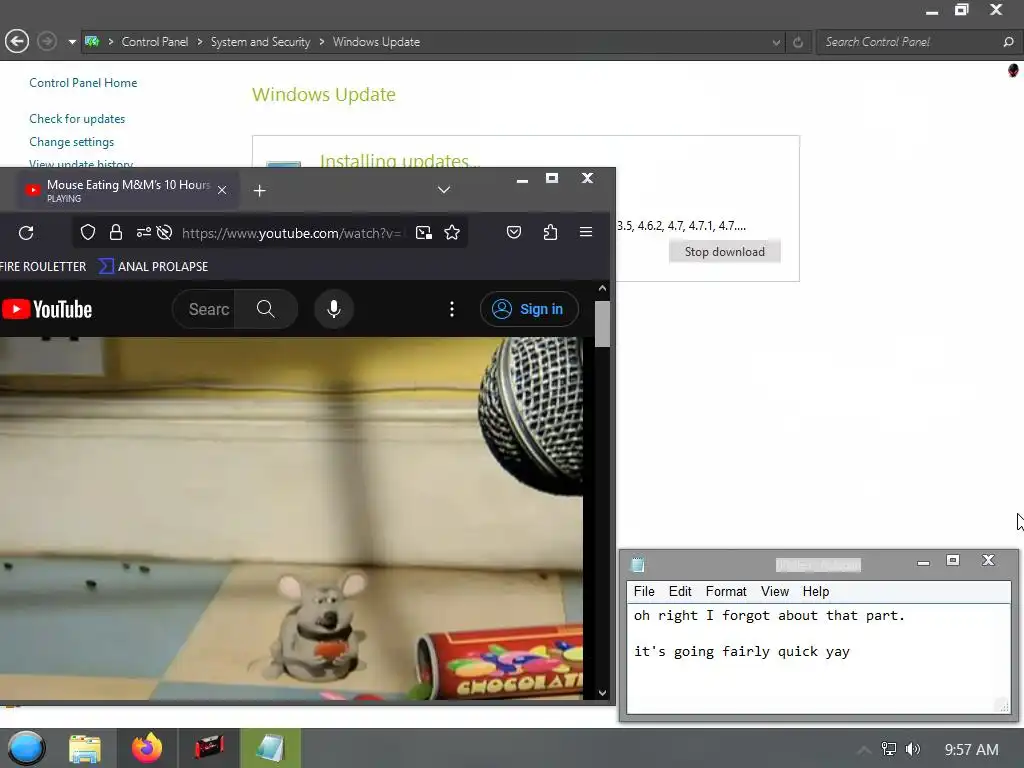This screenshot has height=768, width=1024.
Task: Open the site permissions icon
Action: pyautogui.click(x=144, y=232)
